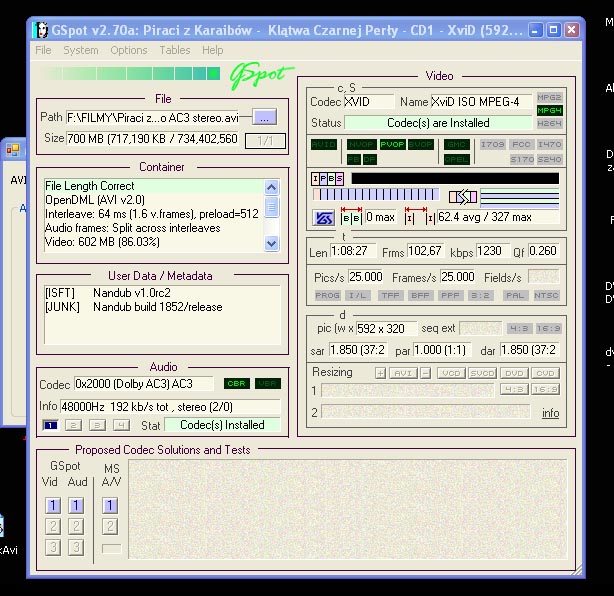
Task: Click the I/L interlaced indicator
Action: (357, 295)
